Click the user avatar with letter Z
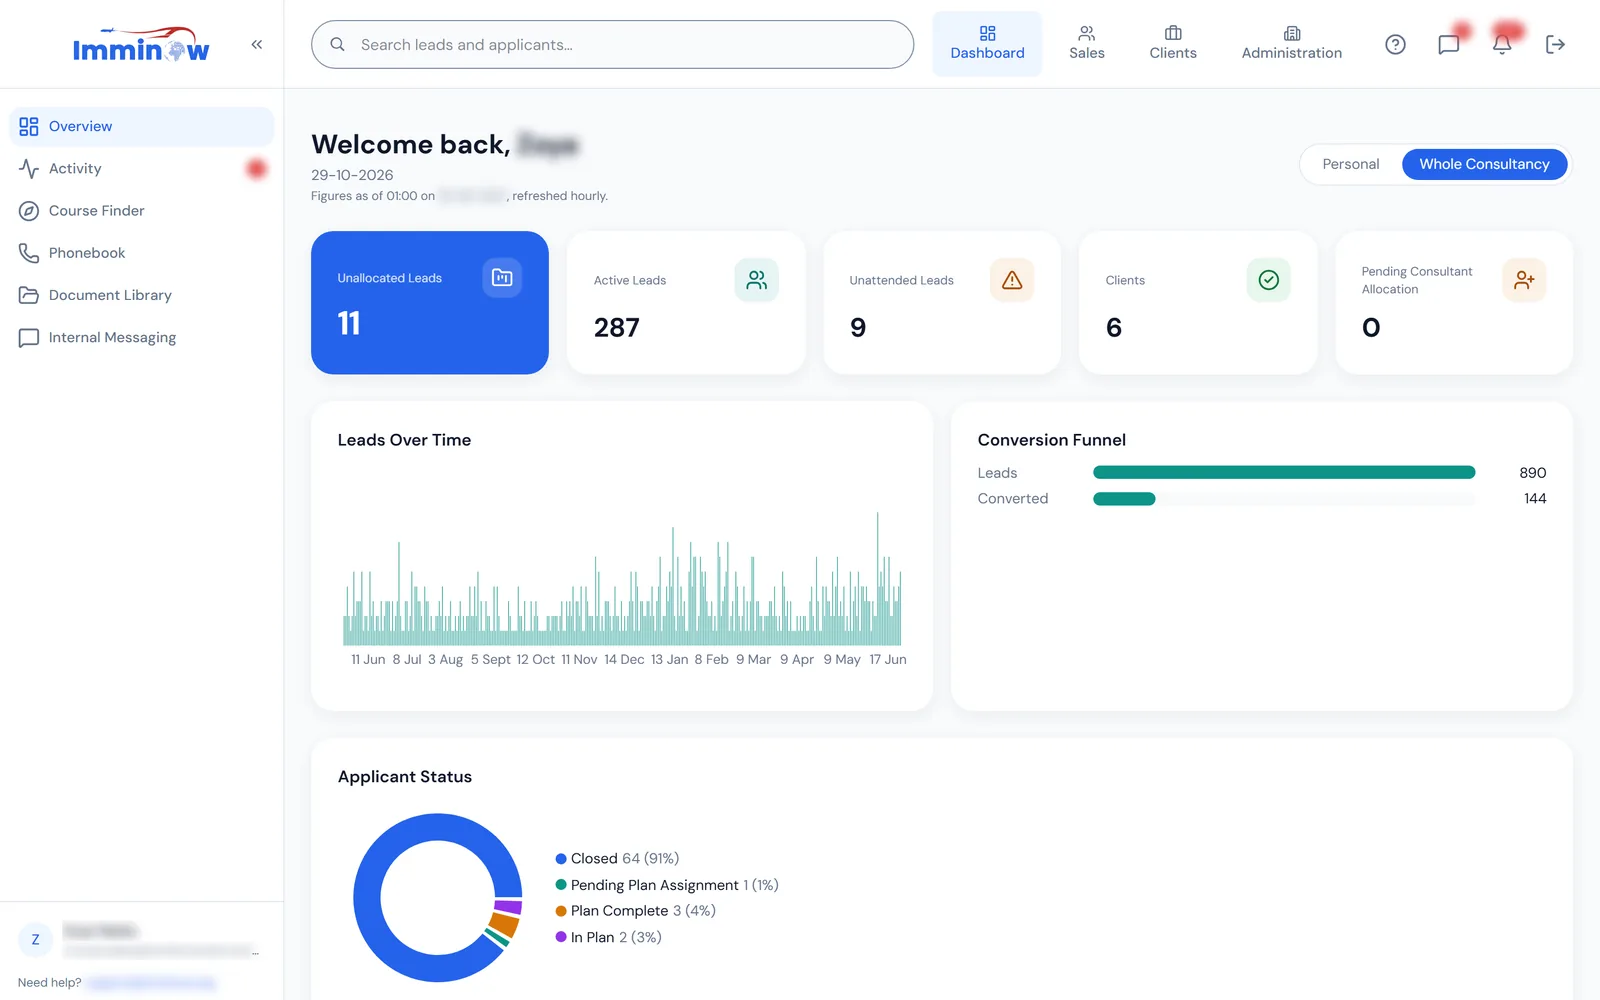Image resolution: width=1600 pixels, height=1000 pixels. 36,940
